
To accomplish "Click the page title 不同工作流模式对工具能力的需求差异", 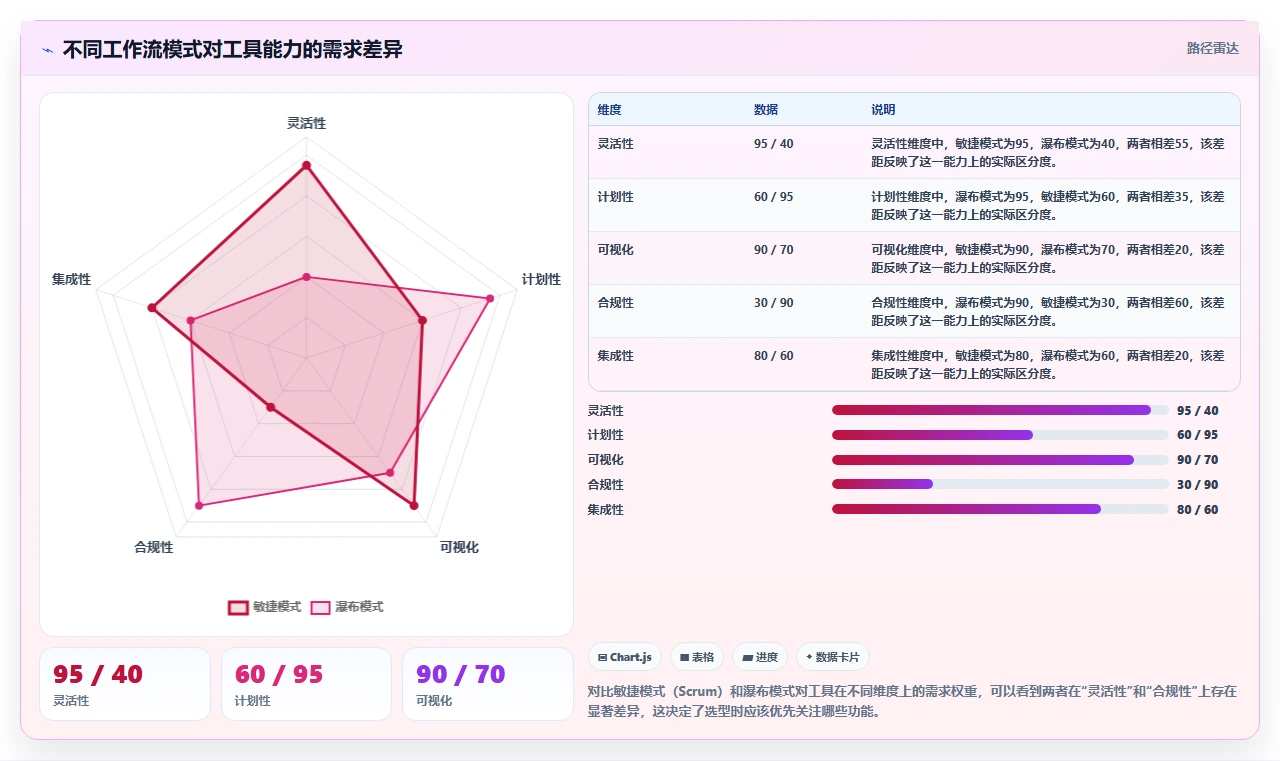I will [x=233, y=49].
